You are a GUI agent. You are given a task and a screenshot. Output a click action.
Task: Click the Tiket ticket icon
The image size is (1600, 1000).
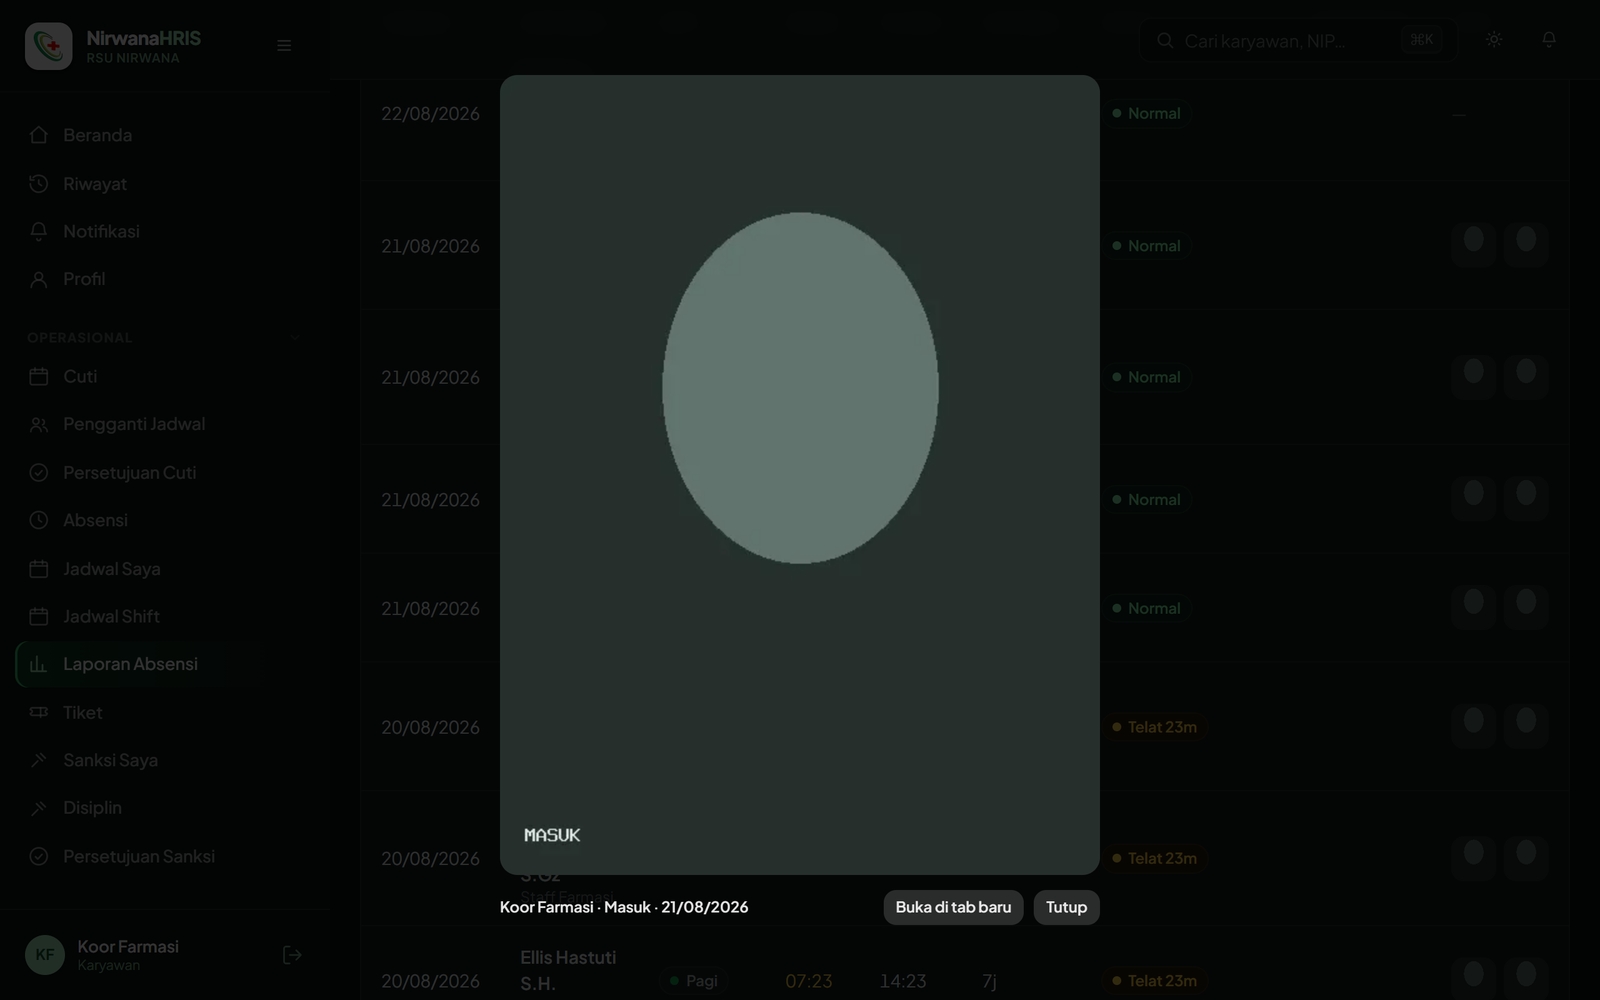click(x=39, y=712)
